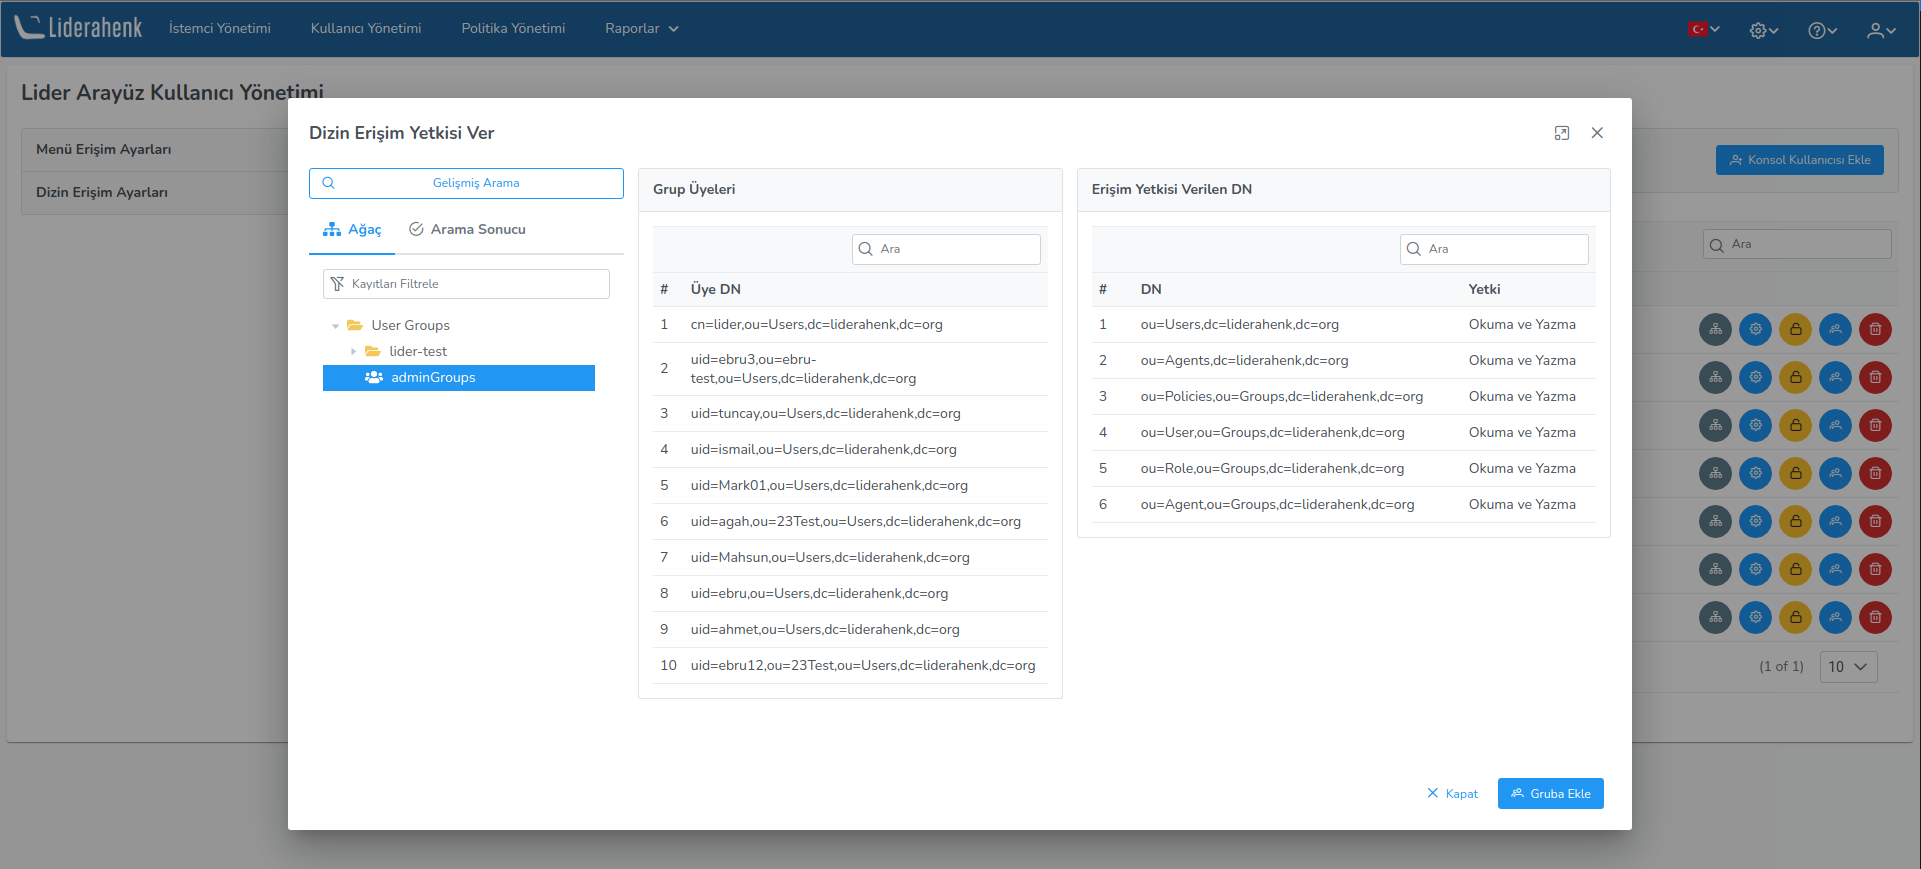The width and height of the screenshot is (1921, 869).
Task: Expand the lider-test folder
Action: tap(354, 352)
